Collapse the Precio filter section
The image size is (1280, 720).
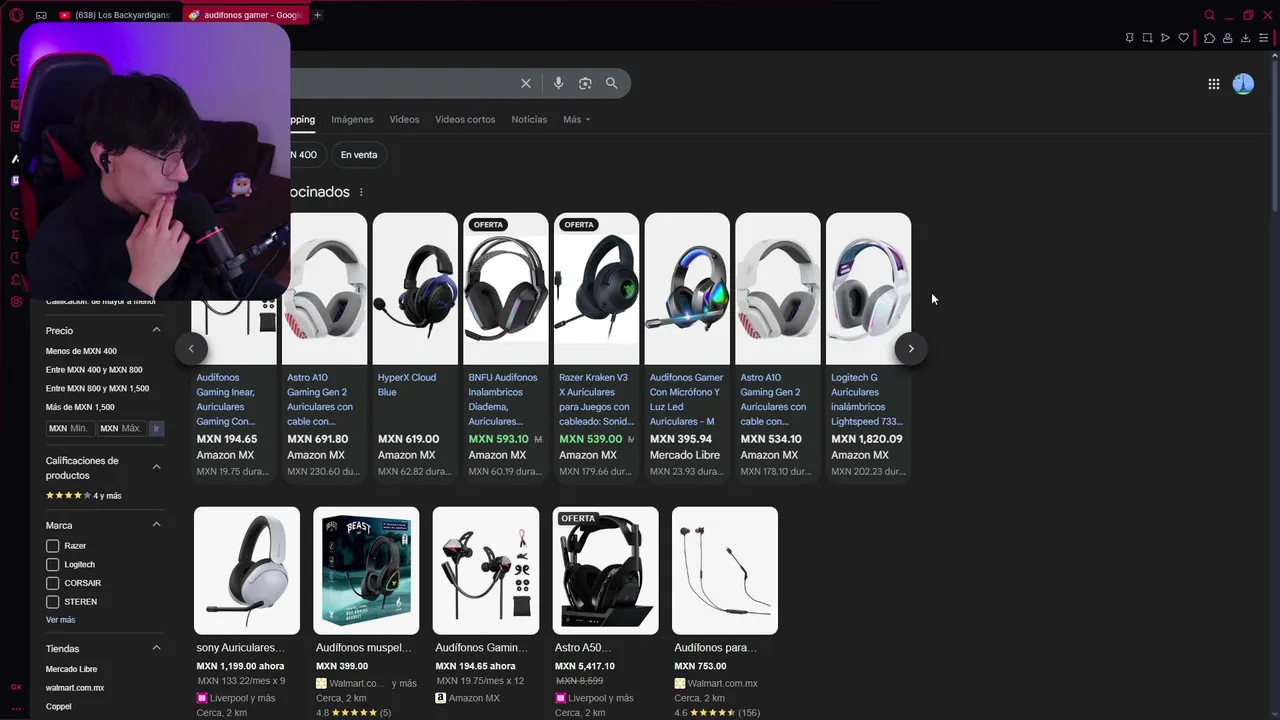click(156, 330)
